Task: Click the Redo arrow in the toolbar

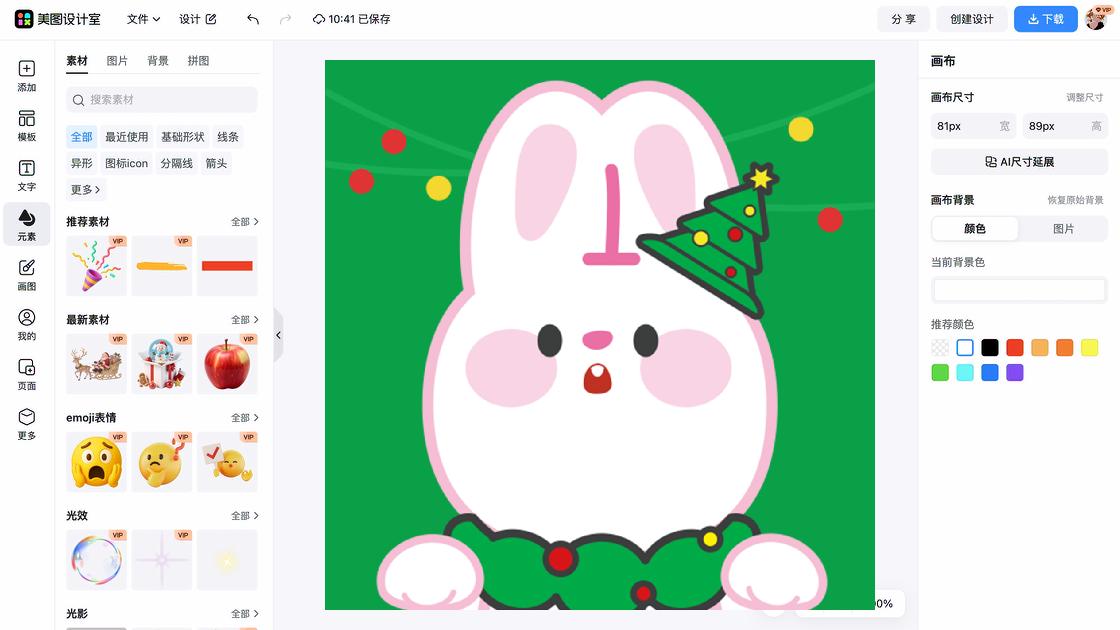Action: coord(287,19)
